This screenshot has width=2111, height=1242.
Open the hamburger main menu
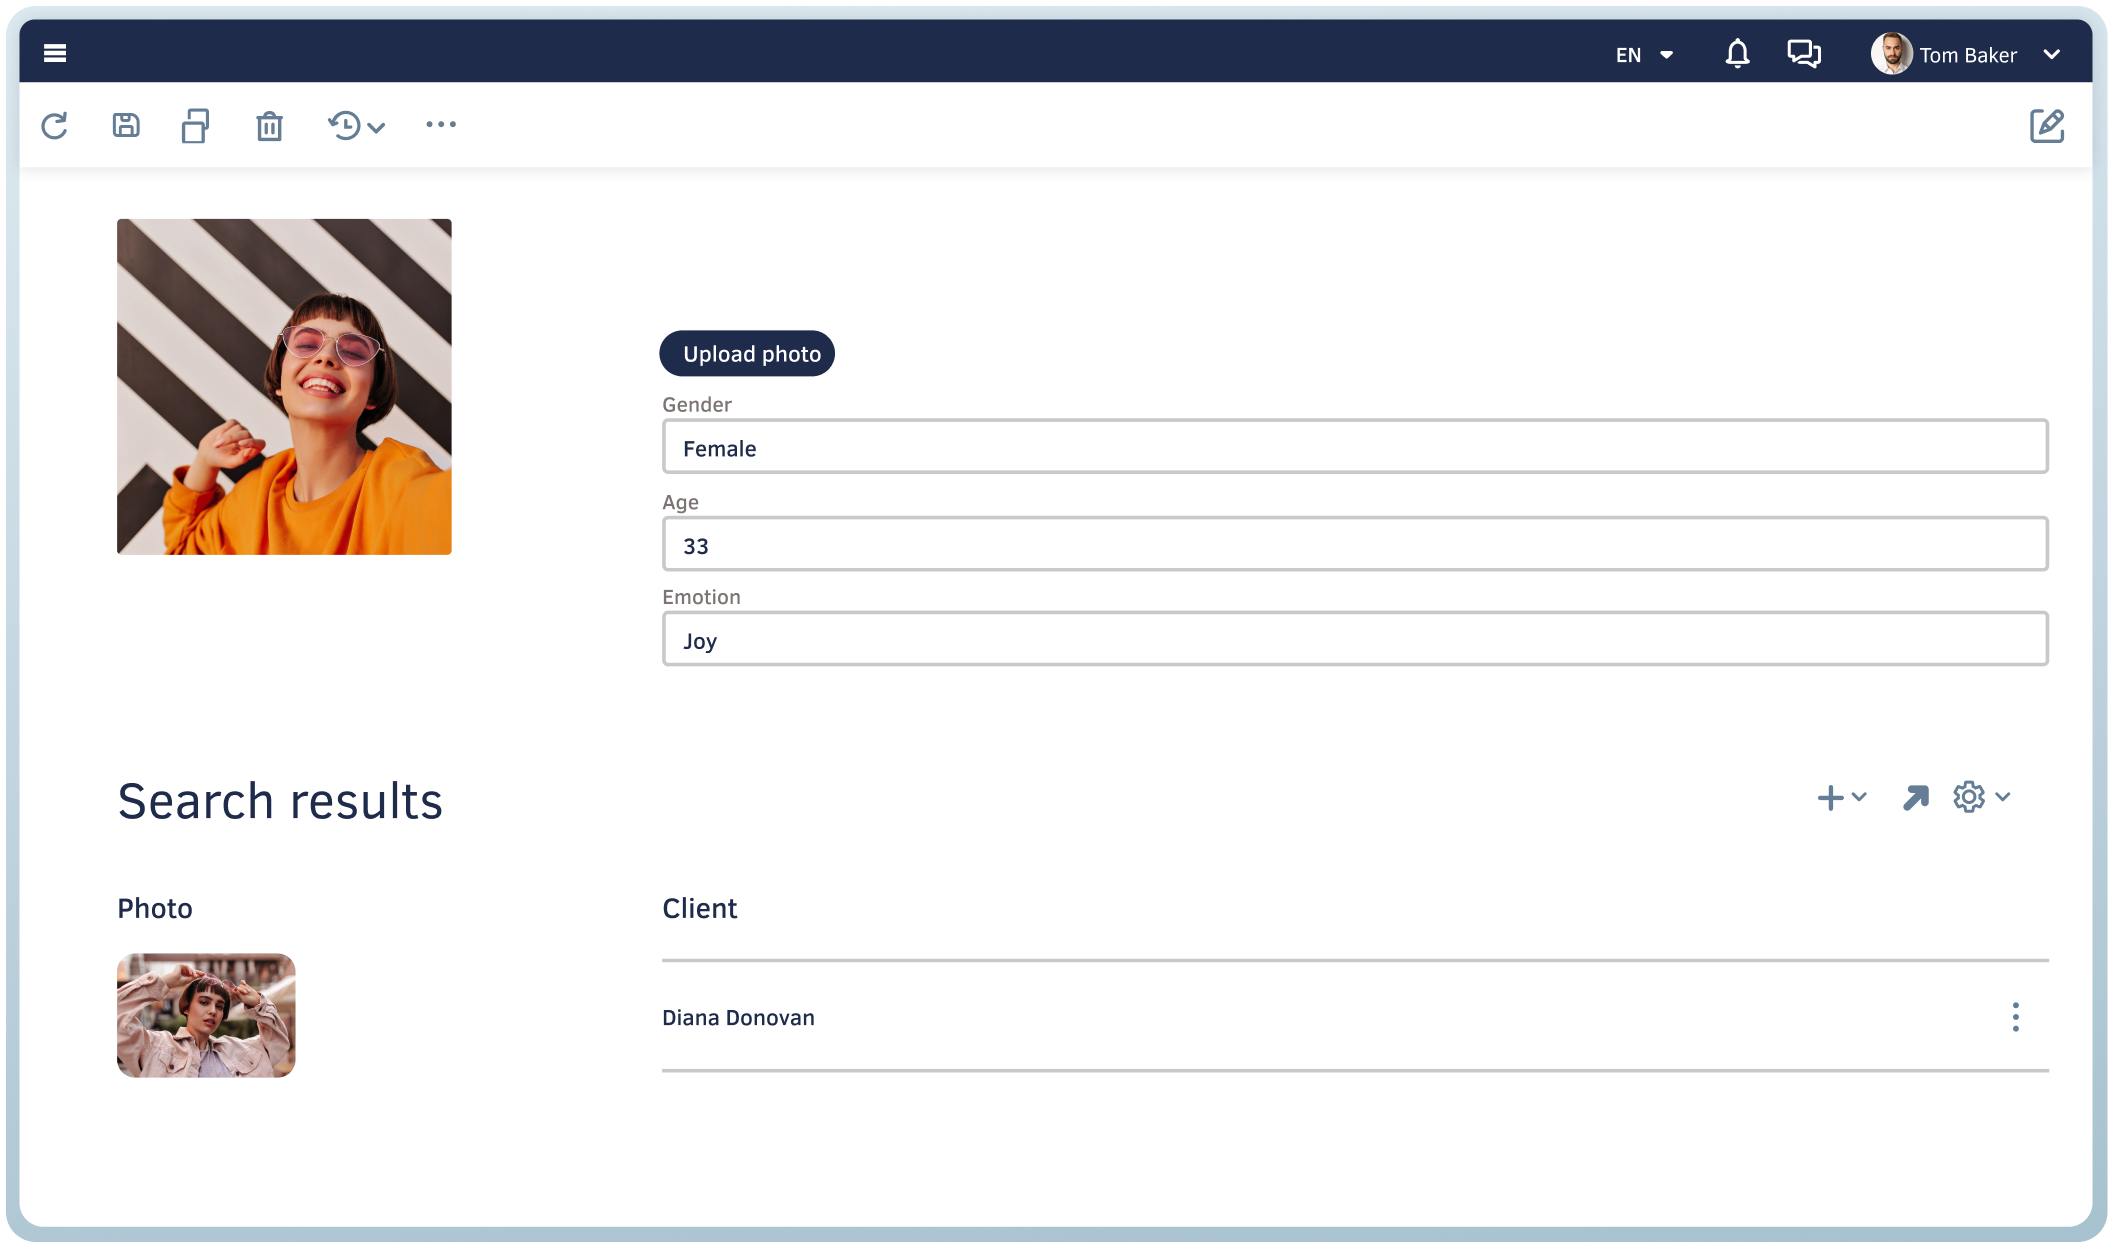pyautogui.click(x=55, y=53)
